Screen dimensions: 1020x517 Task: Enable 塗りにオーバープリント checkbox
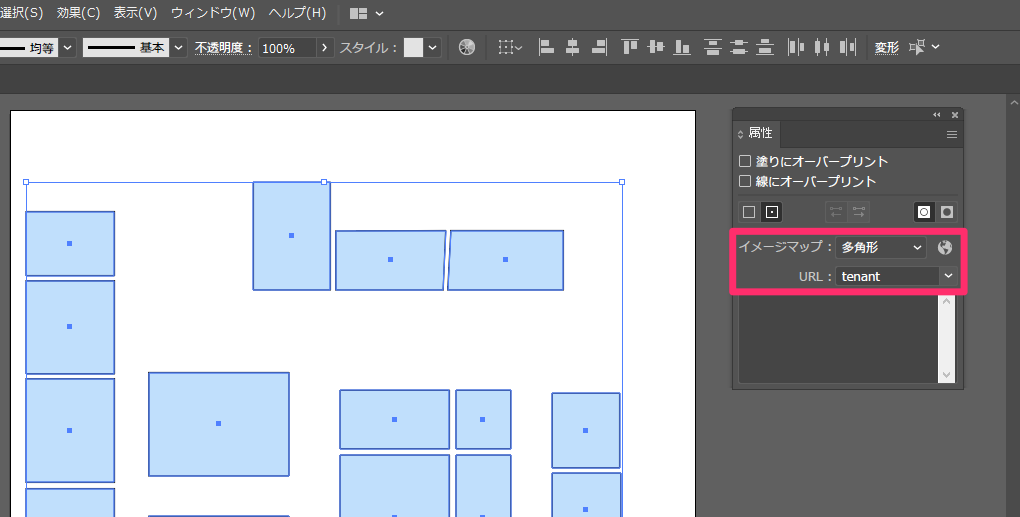click(745, 161)
